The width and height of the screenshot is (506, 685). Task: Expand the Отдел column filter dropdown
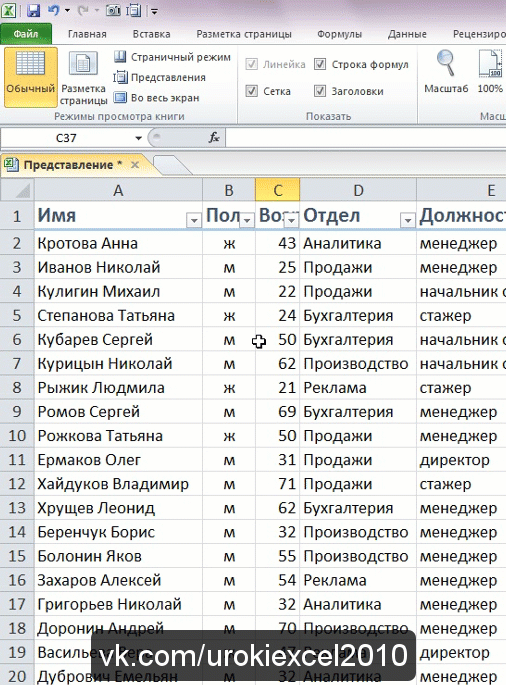coord(407,220)
